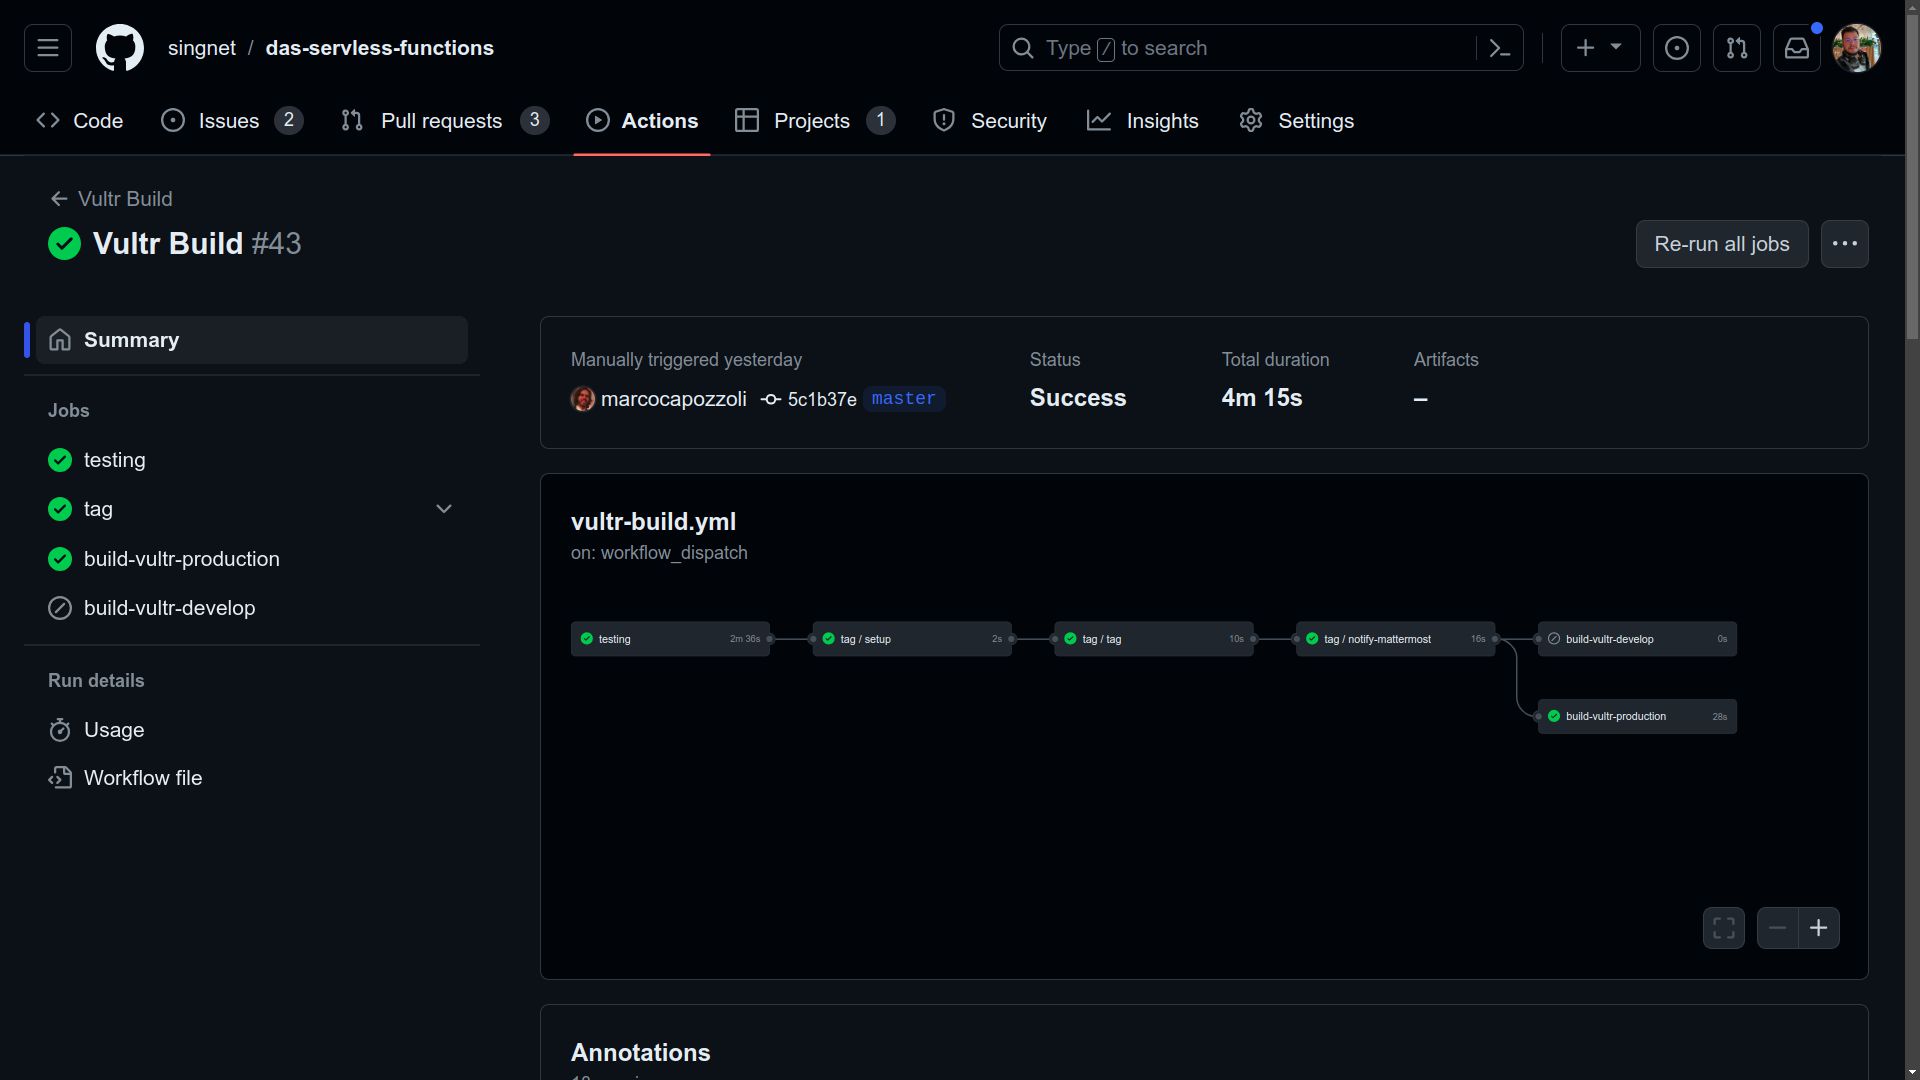
Task: Switch to the Issues tab
Action: click(232, 121)
